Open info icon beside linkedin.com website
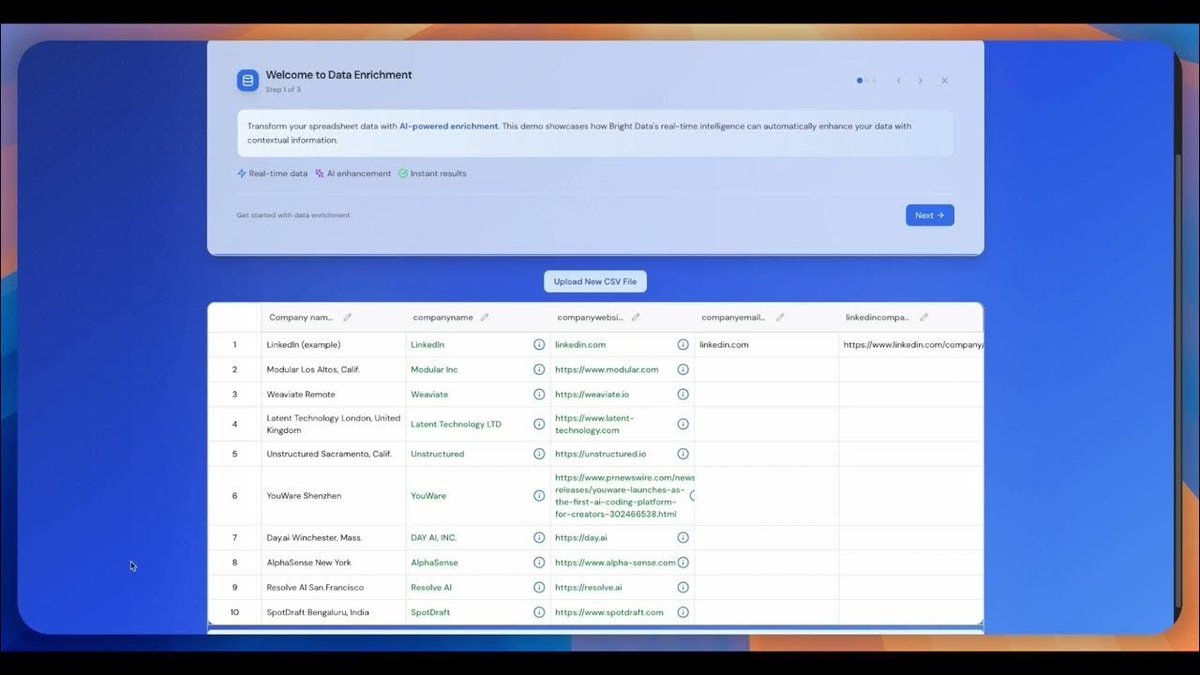1200x675 pixels. coord(683,344)
